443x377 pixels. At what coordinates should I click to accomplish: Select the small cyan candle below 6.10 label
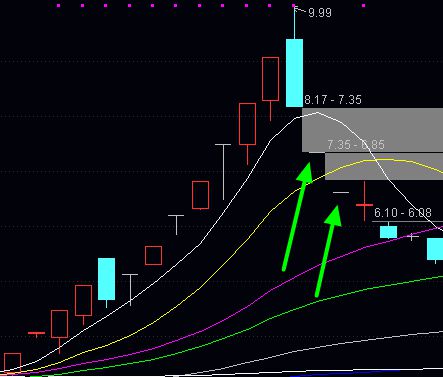click(x=389, y=232)
